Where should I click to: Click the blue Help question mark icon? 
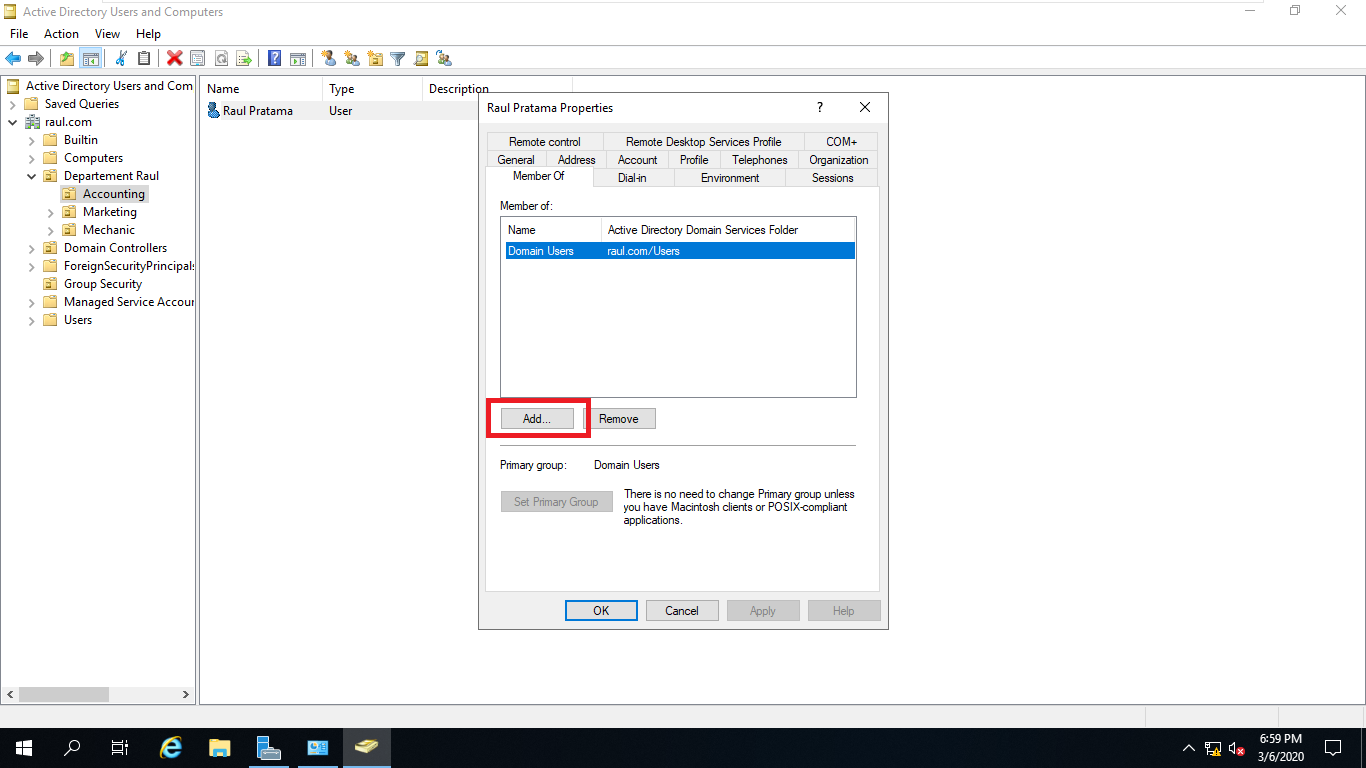[274, 59]
